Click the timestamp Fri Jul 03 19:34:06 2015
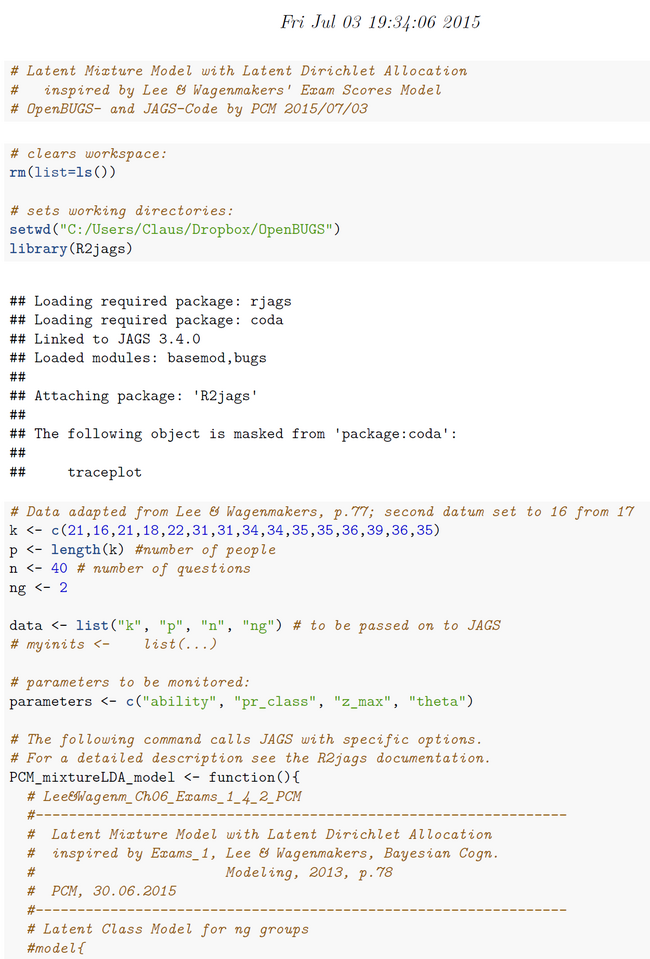 pyautogui.click(x=380, y=22)
